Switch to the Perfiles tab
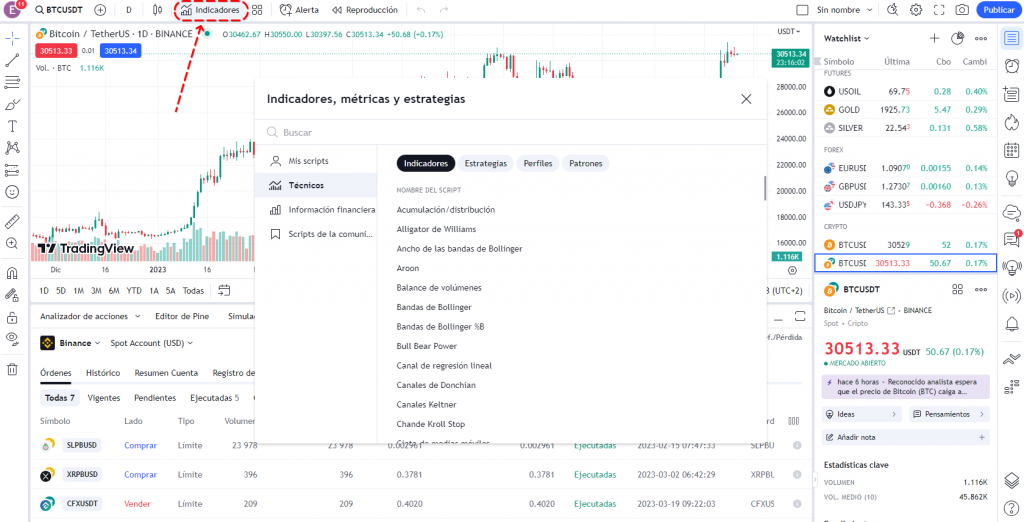 [x=538, y=164]
